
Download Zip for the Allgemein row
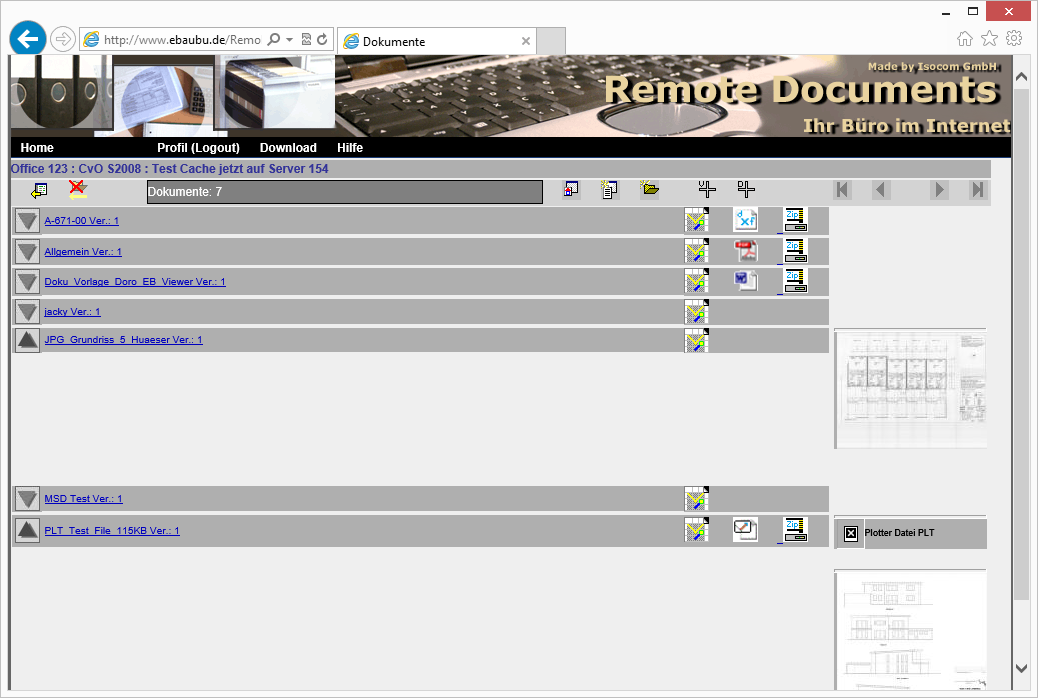(x=795, y=252)
